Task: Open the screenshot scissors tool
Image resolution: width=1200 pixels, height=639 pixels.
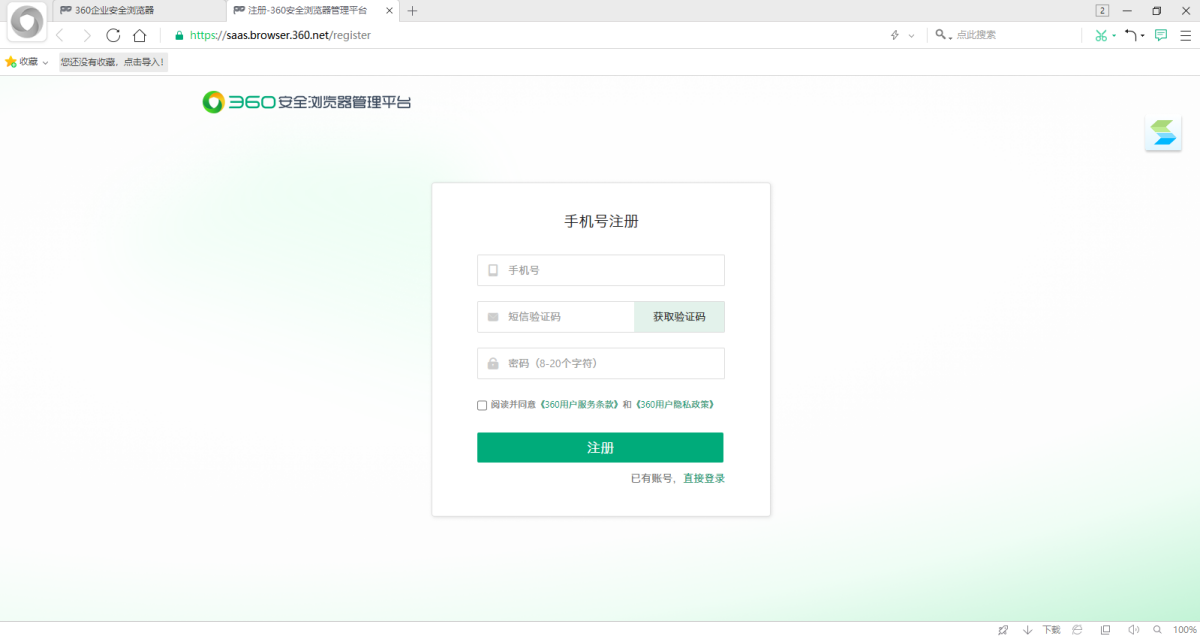Action: [x=1100, y=35]
